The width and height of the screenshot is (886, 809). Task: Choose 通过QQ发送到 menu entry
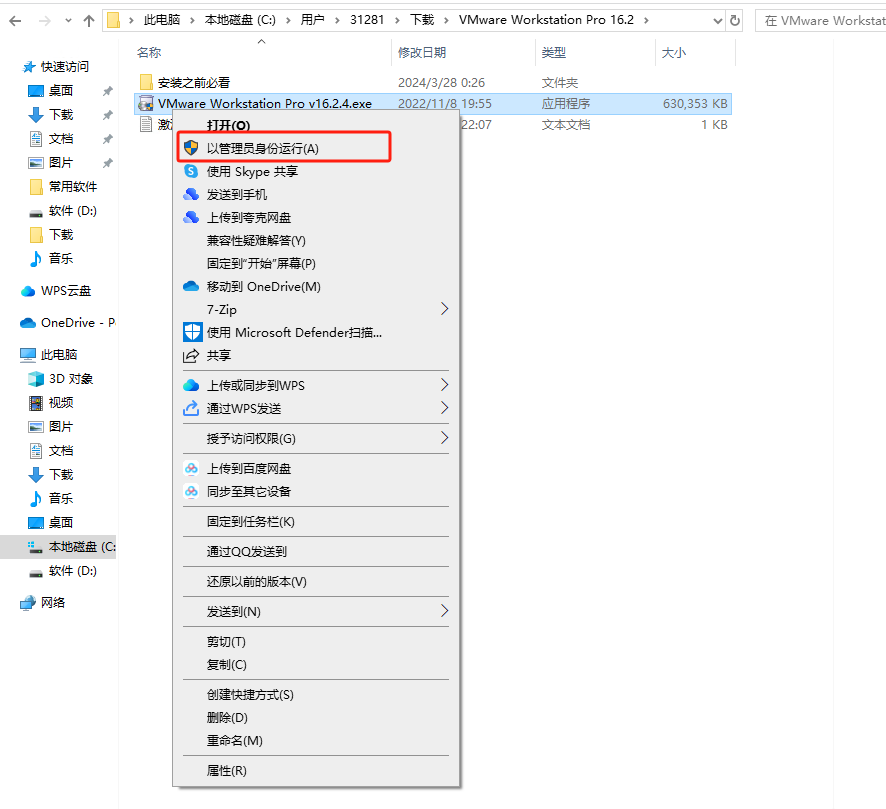(x=246, y=551)
